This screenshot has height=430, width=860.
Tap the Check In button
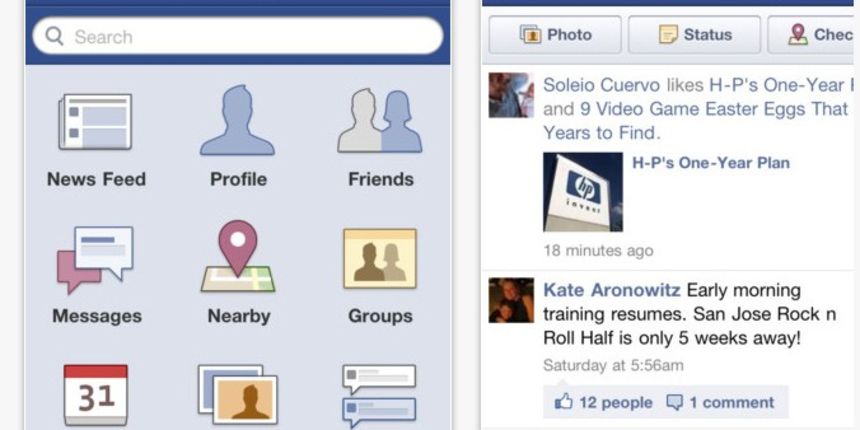point(813,35)
